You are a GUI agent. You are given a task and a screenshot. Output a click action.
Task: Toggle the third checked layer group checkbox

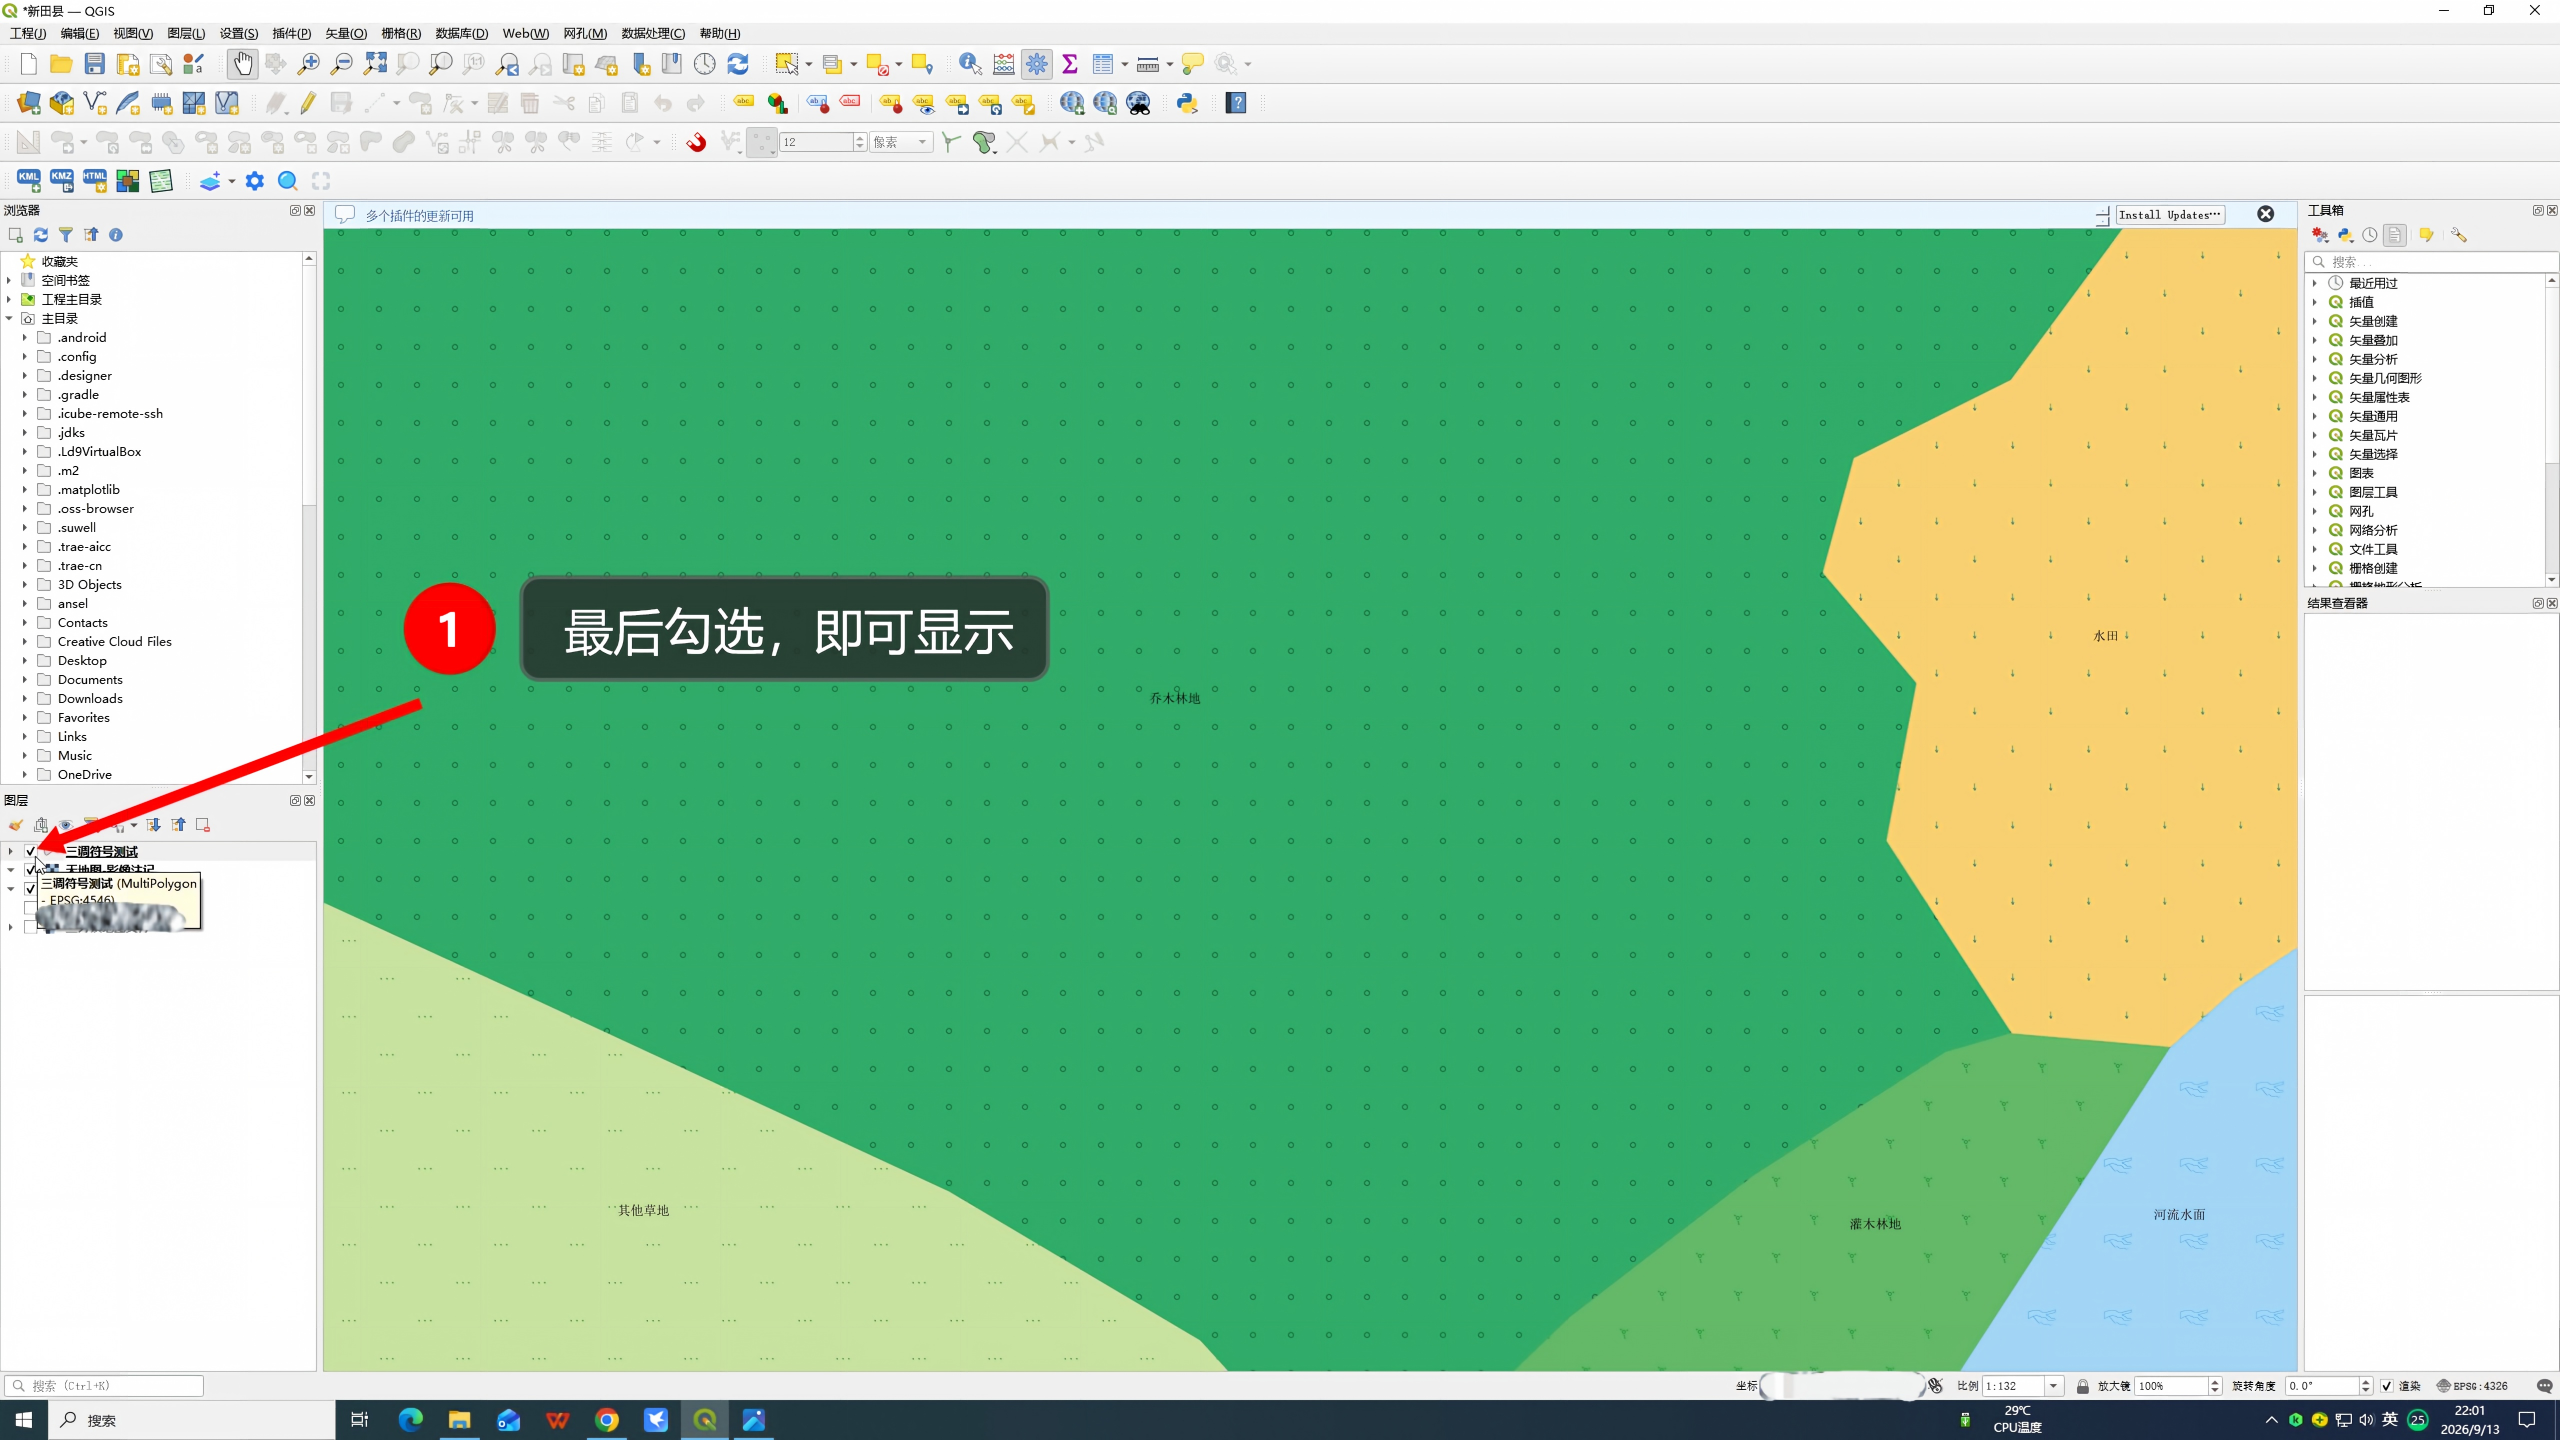pyautogui.click(x=30, y=889)
